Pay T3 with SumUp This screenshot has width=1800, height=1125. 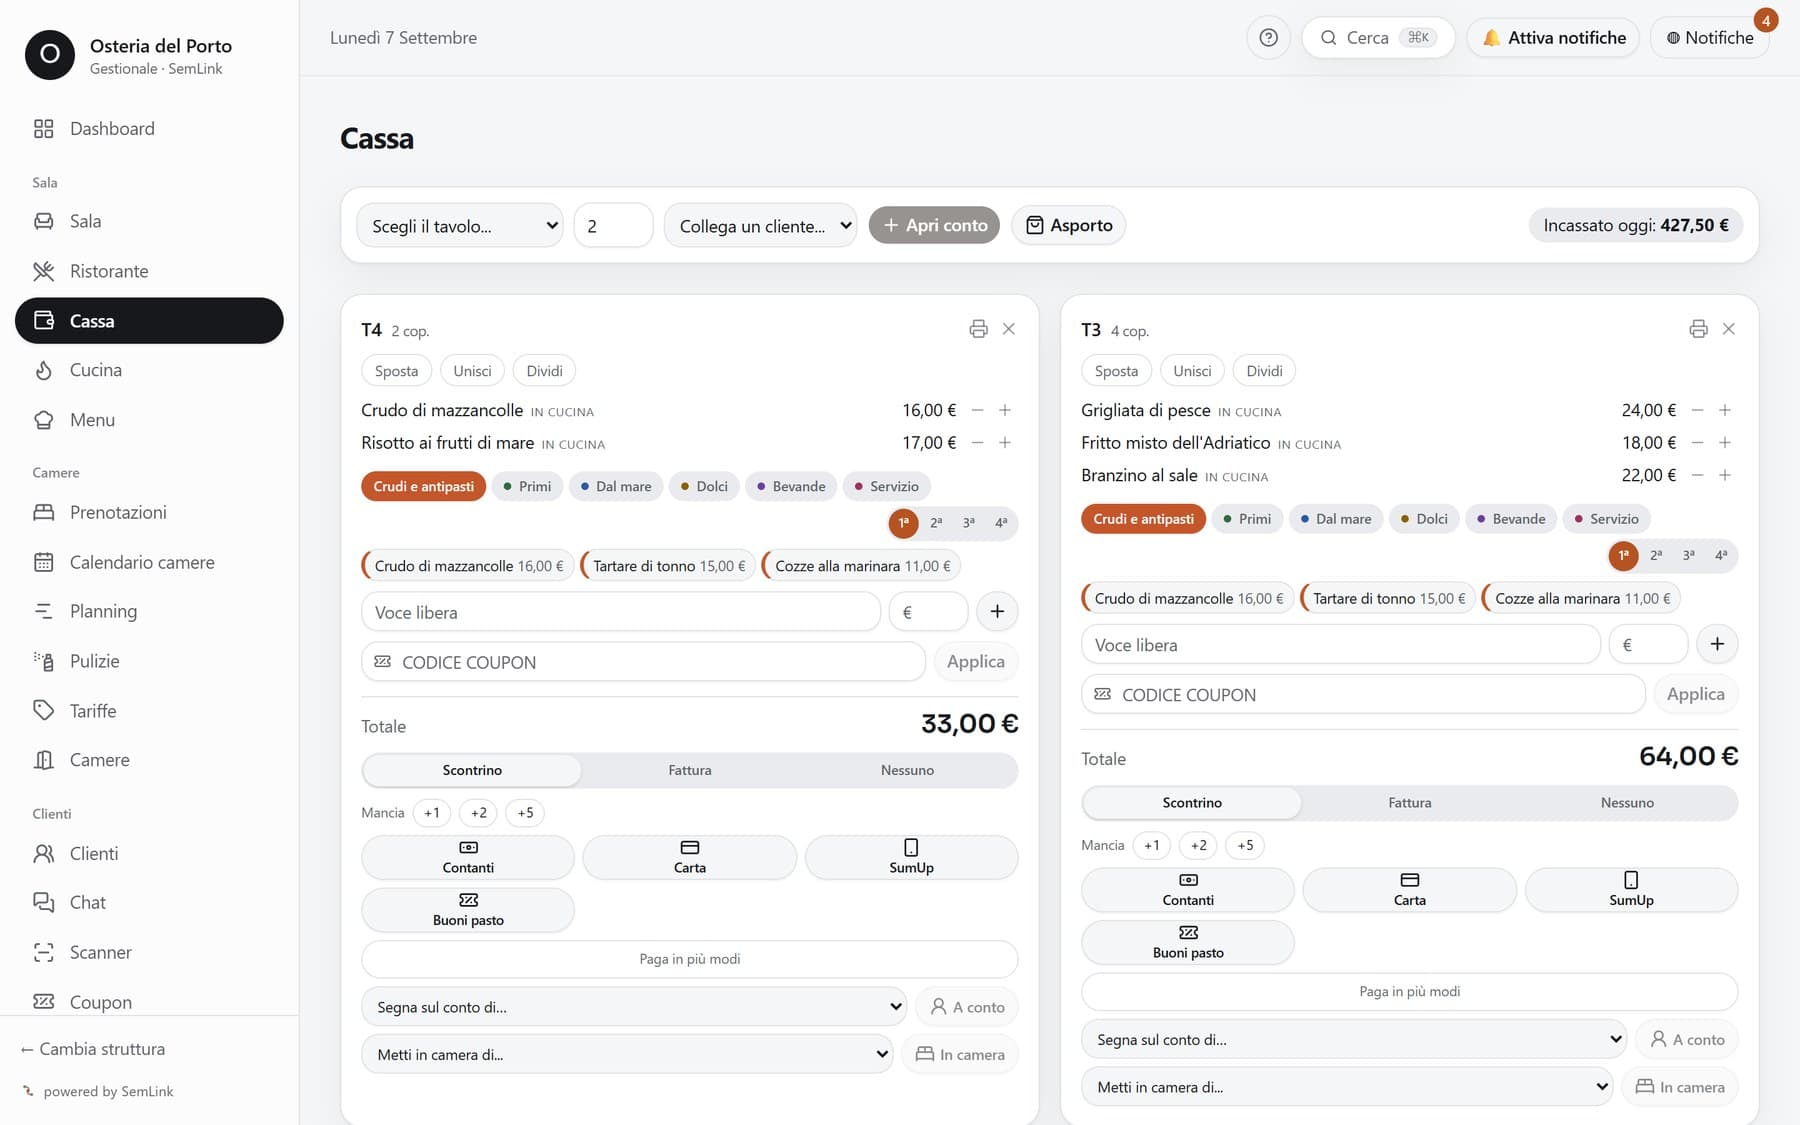(1631, 890)
